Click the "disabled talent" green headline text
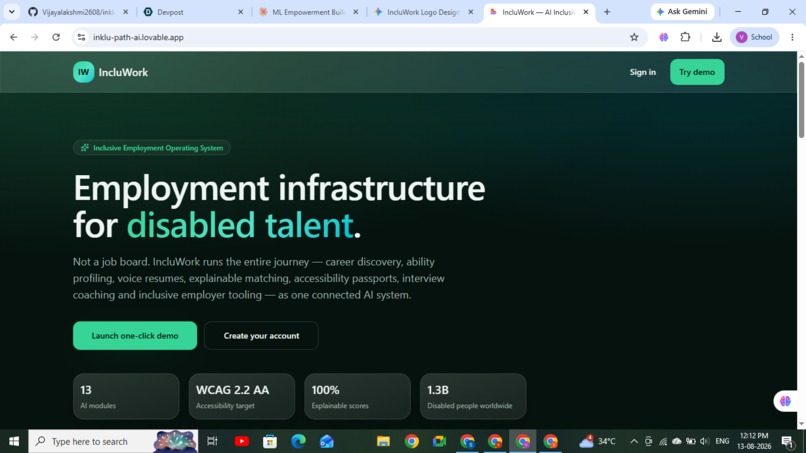The height and width of the screenshot is (453, 806). point(240,225)
